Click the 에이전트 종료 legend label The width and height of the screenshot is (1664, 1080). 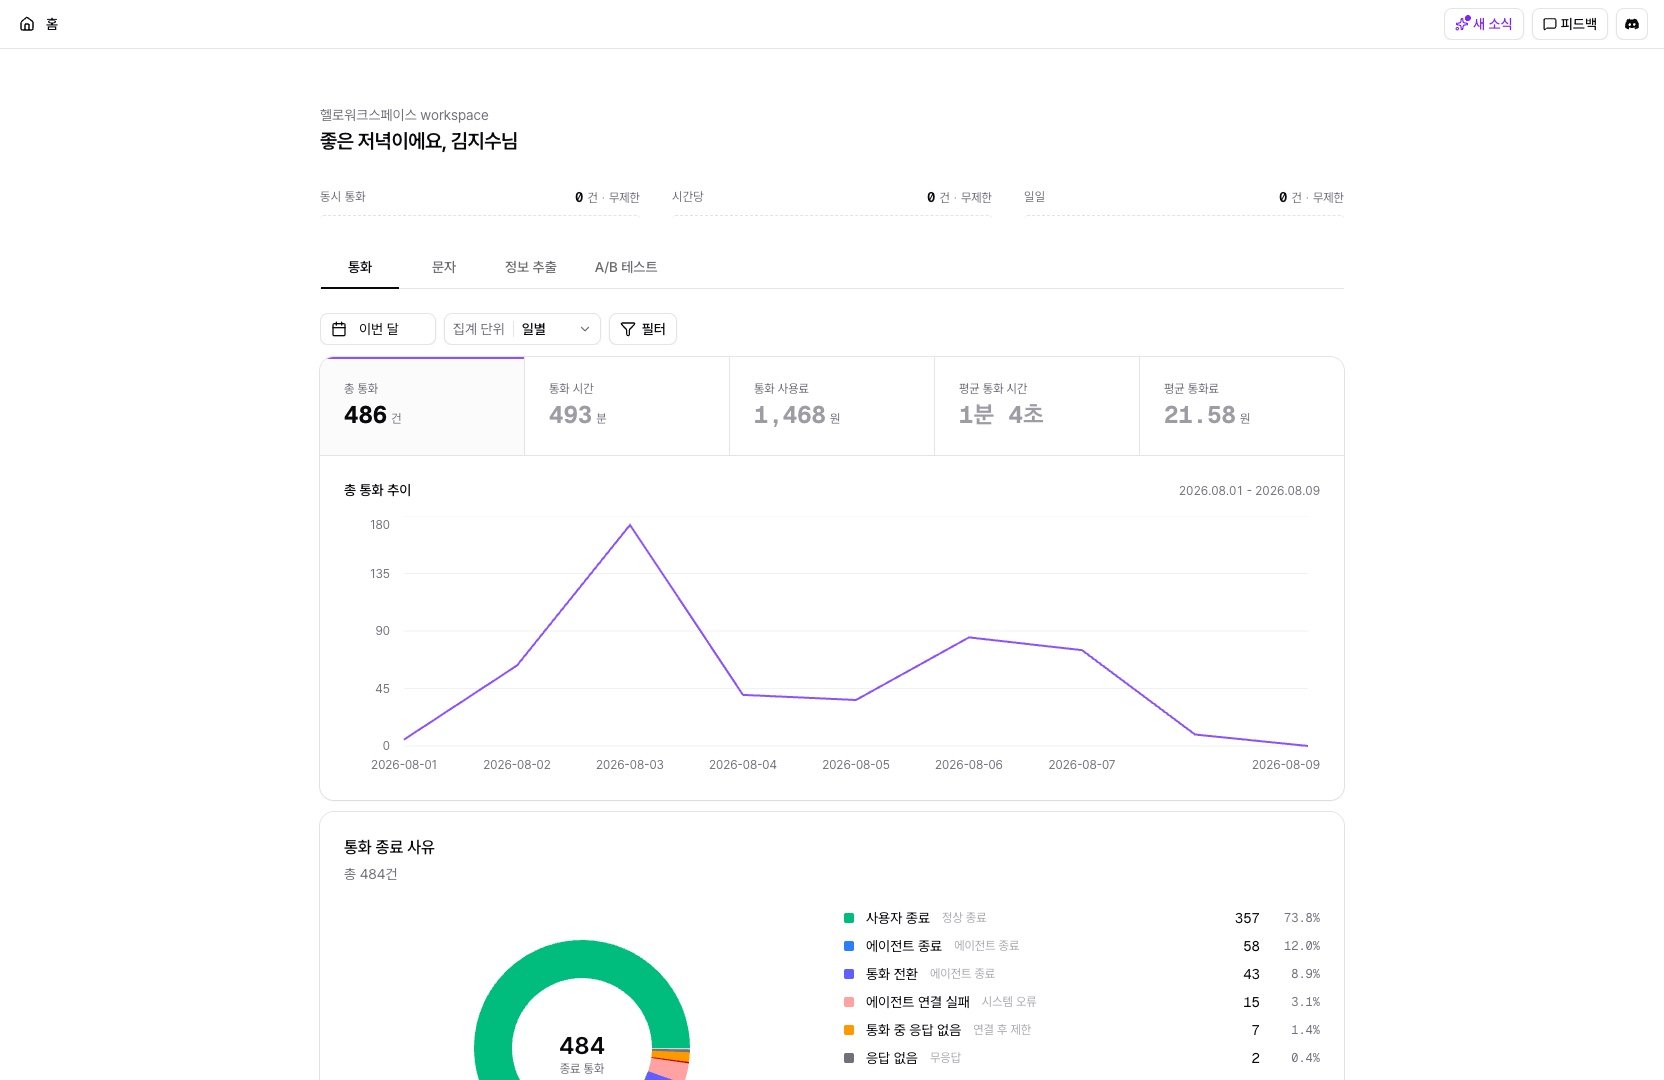point(904,946)
